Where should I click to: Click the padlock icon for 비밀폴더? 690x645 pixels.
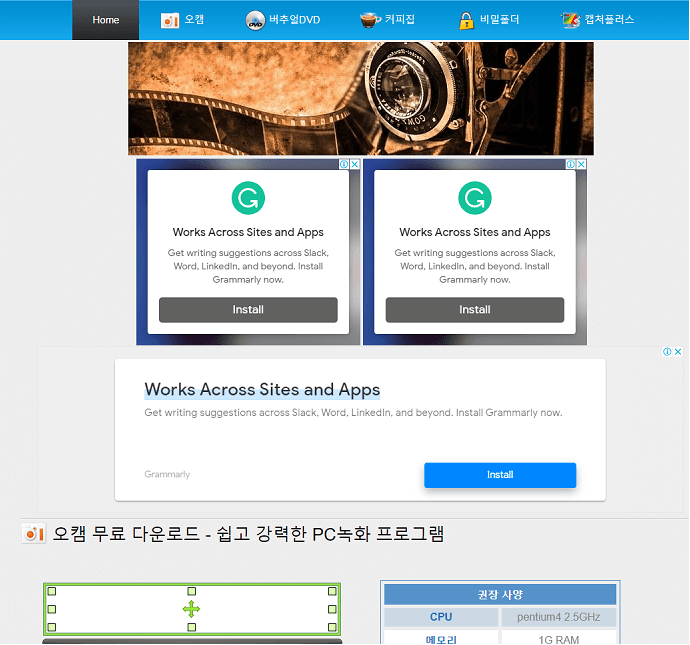pos(466,20)
